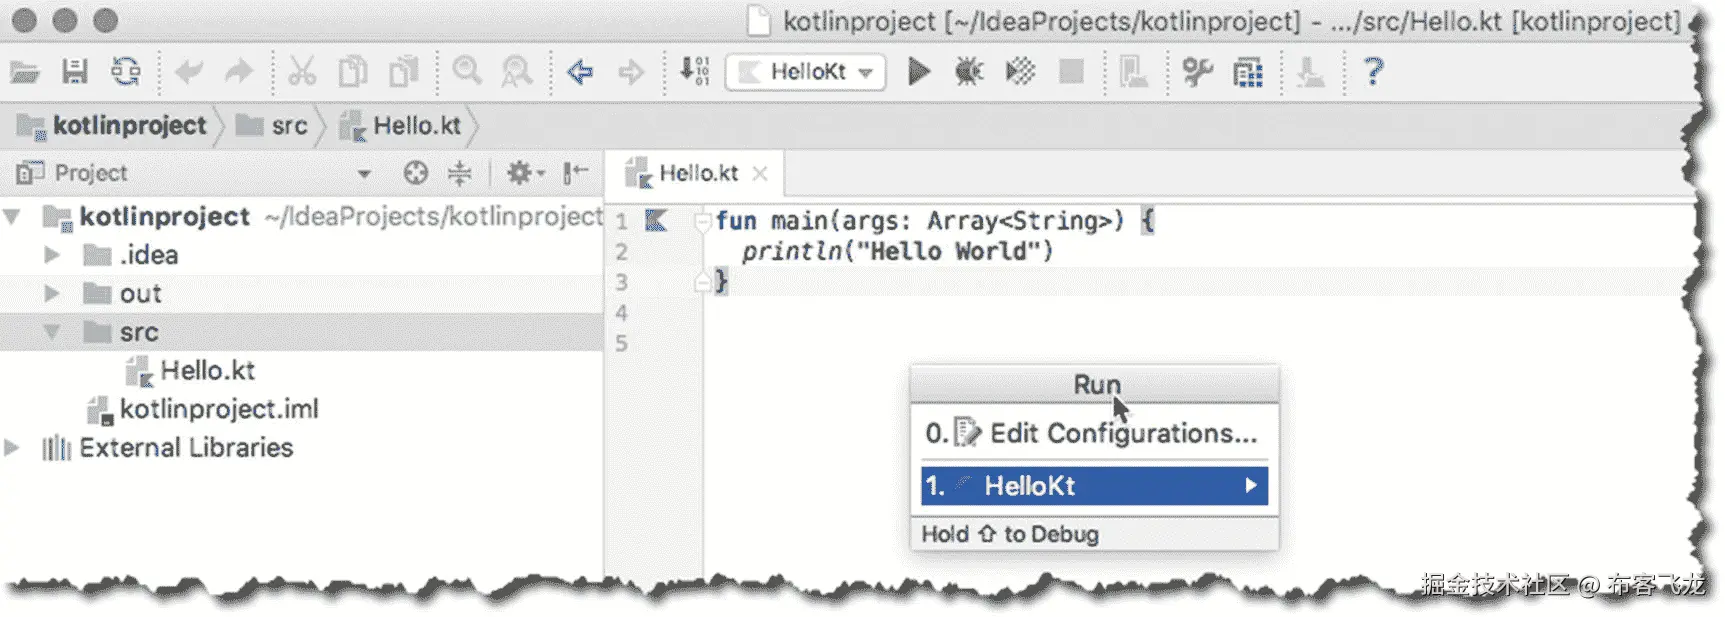Collapse the src folder
The image size is (1725, 617).
click(52, 332)
